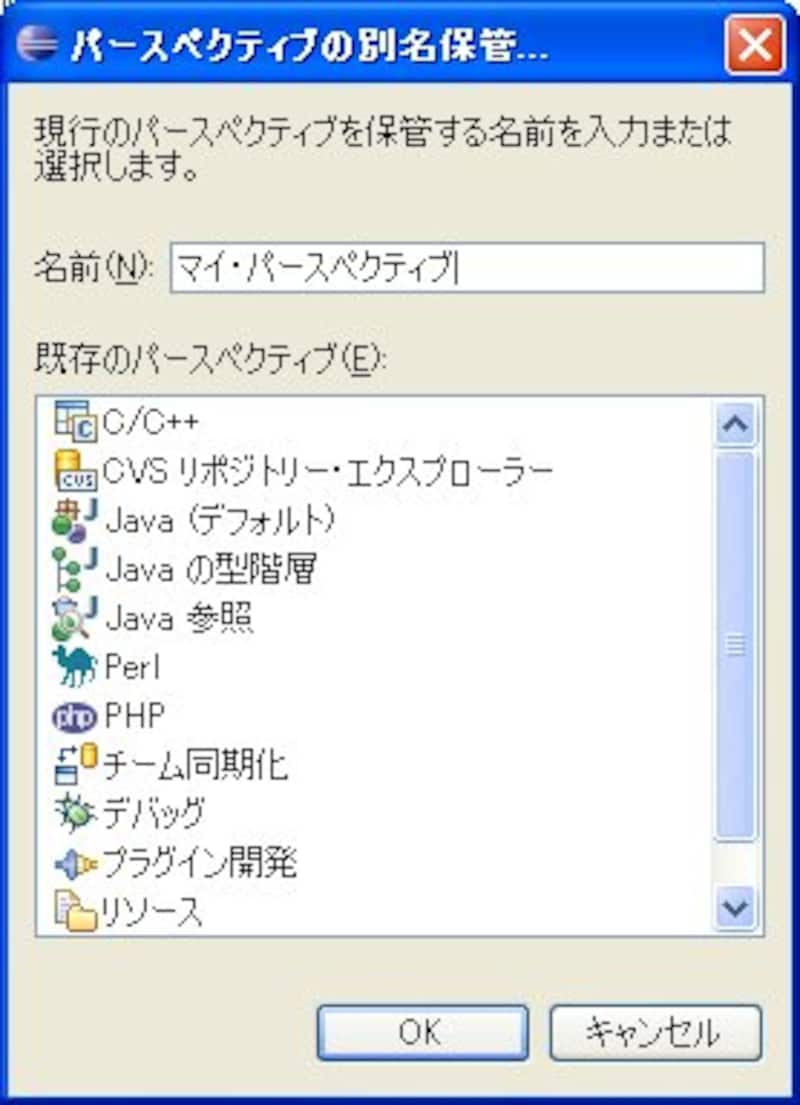Select the プラグイン開発 list entry
Viewport: 800px width, 1105px height.
tap(200, 862)
